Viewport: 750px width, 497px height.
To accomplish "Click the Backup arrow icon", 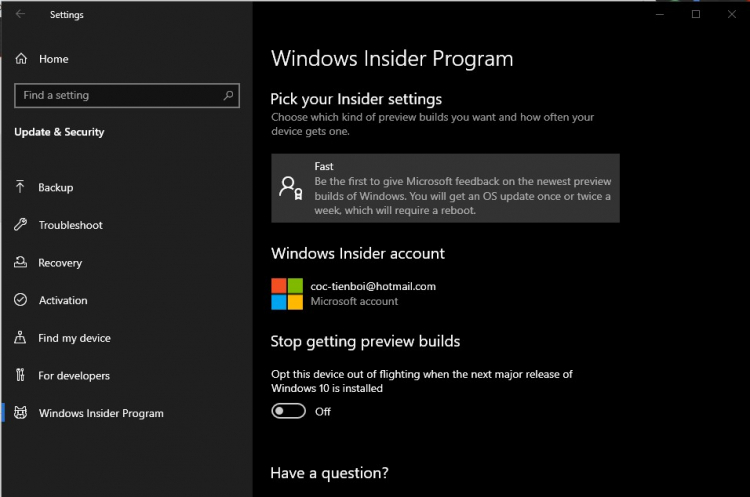I will (20, 187).
